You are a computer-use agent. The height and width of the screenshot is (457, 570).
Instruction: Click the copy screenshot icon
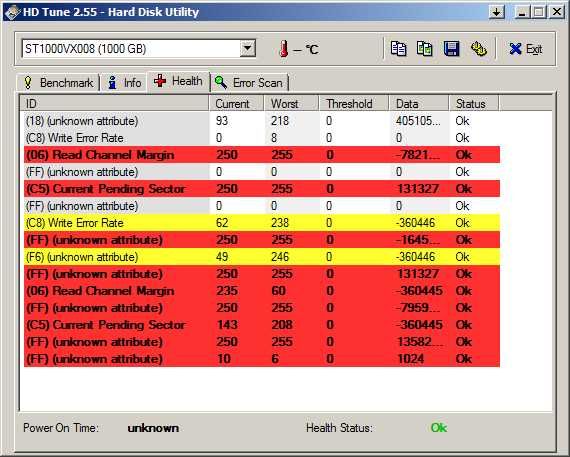(425, 49)
